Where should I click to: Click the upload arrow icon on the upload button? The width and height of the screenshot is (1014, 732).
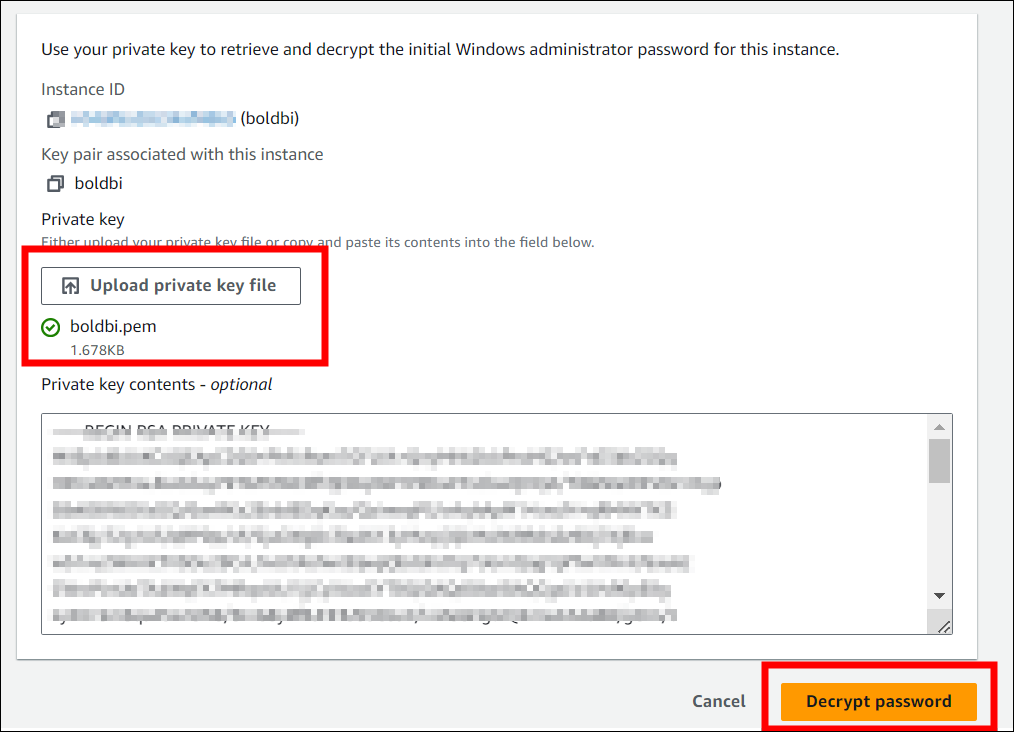click(x=70, y=286)
